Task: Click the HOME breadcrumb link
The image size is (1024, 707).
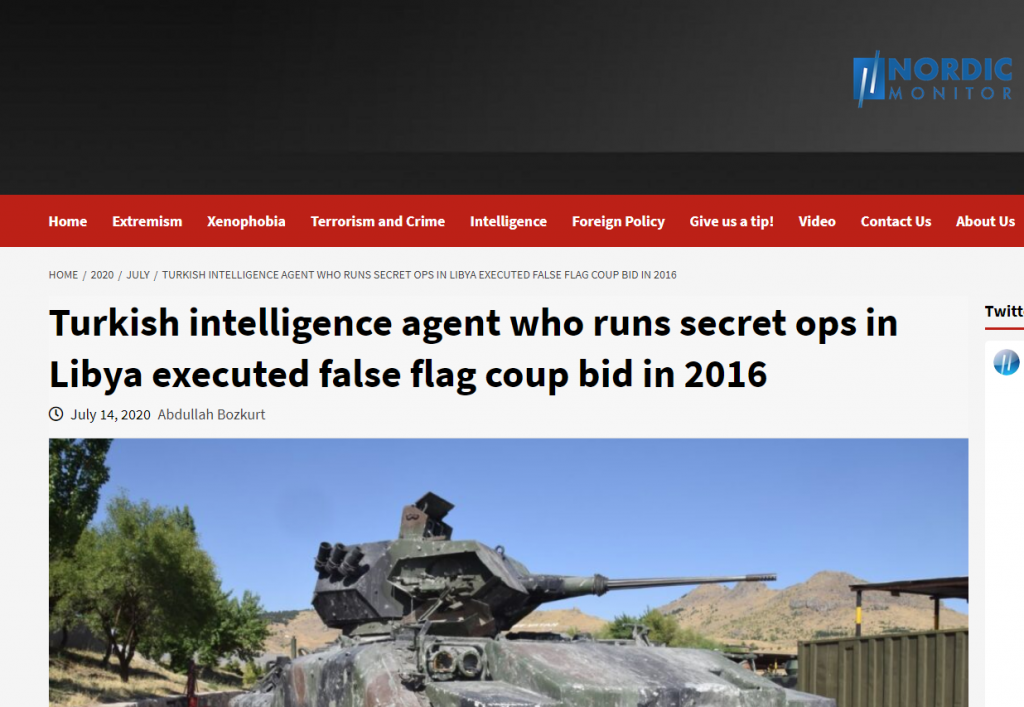Action: tap(63, 275)
